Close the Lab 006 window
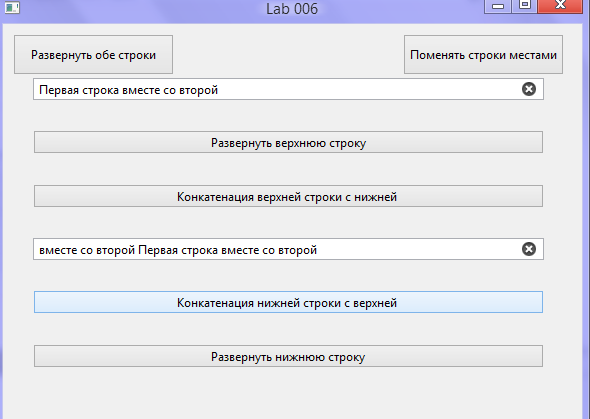Screen dimensions: 590x419 tap(560, 6)
